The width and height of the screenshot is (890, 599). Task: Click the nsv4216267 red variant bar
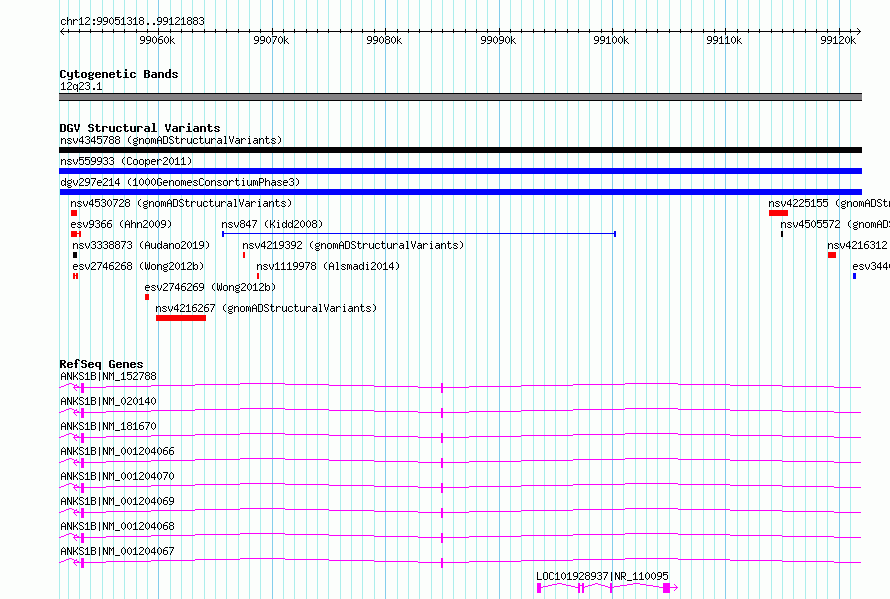click(181, 318)
